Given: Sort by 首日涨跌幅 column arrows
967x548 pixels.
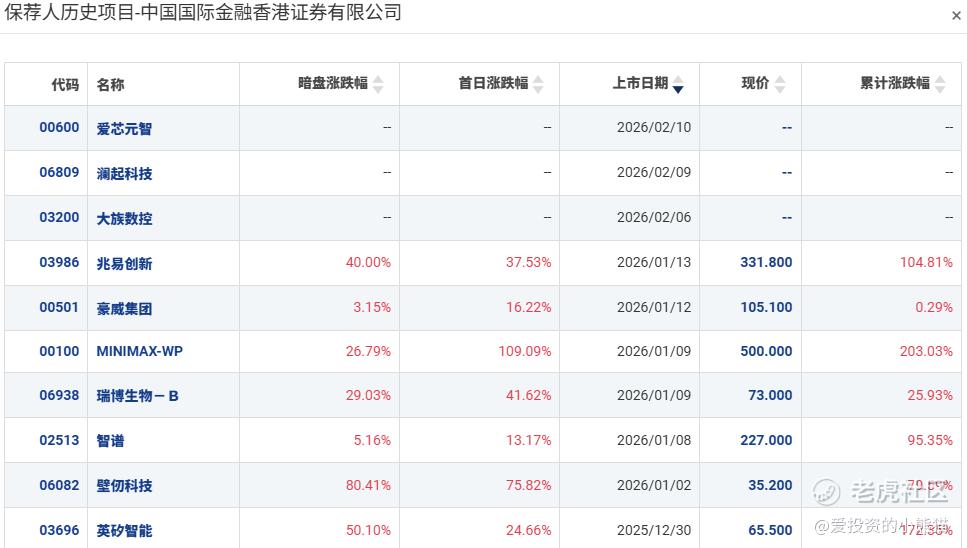Looking at the screenshot, I should tap(538, 83).
